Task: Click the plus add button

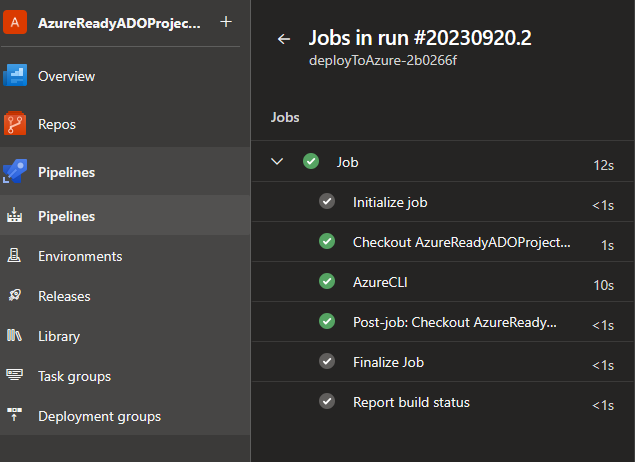Action: 226,22
